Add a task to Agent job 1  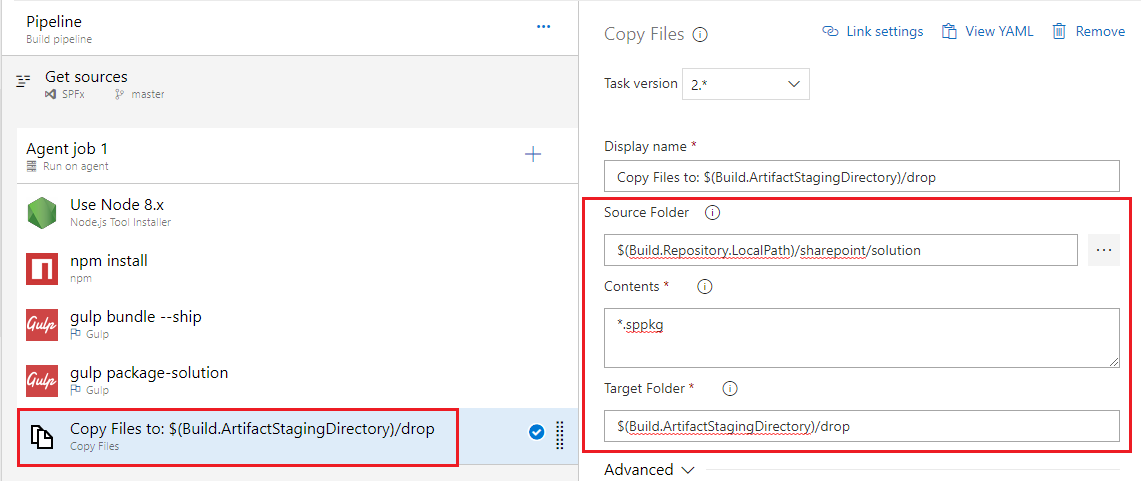coord(533,154)
